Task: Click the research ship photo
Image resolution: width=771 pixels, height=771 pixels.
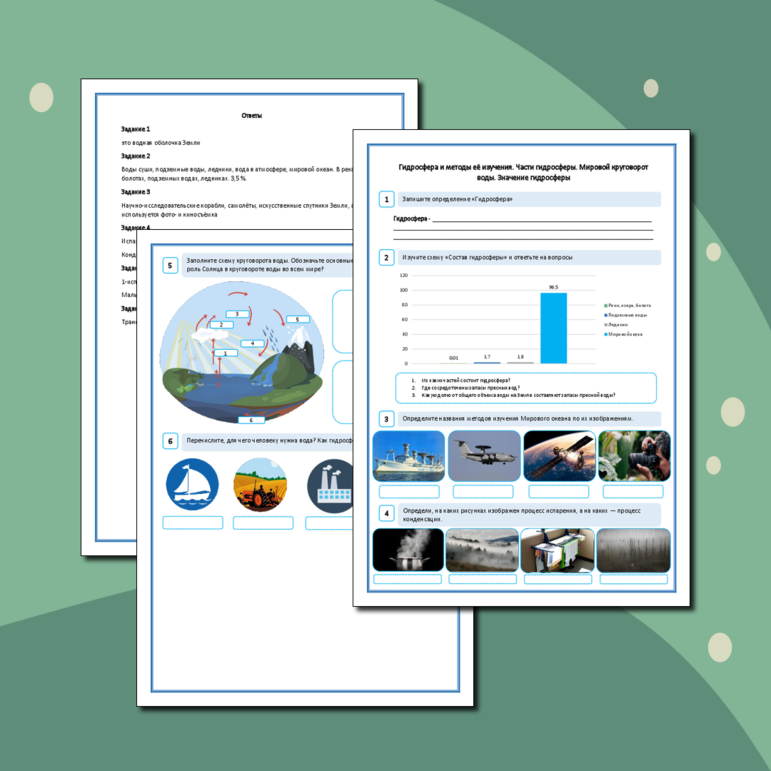Action: point(408,456)
